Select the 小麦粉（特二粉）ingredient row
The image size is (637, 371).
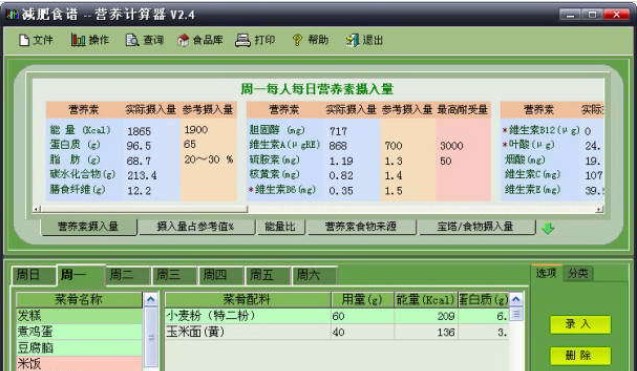(337, 316)
